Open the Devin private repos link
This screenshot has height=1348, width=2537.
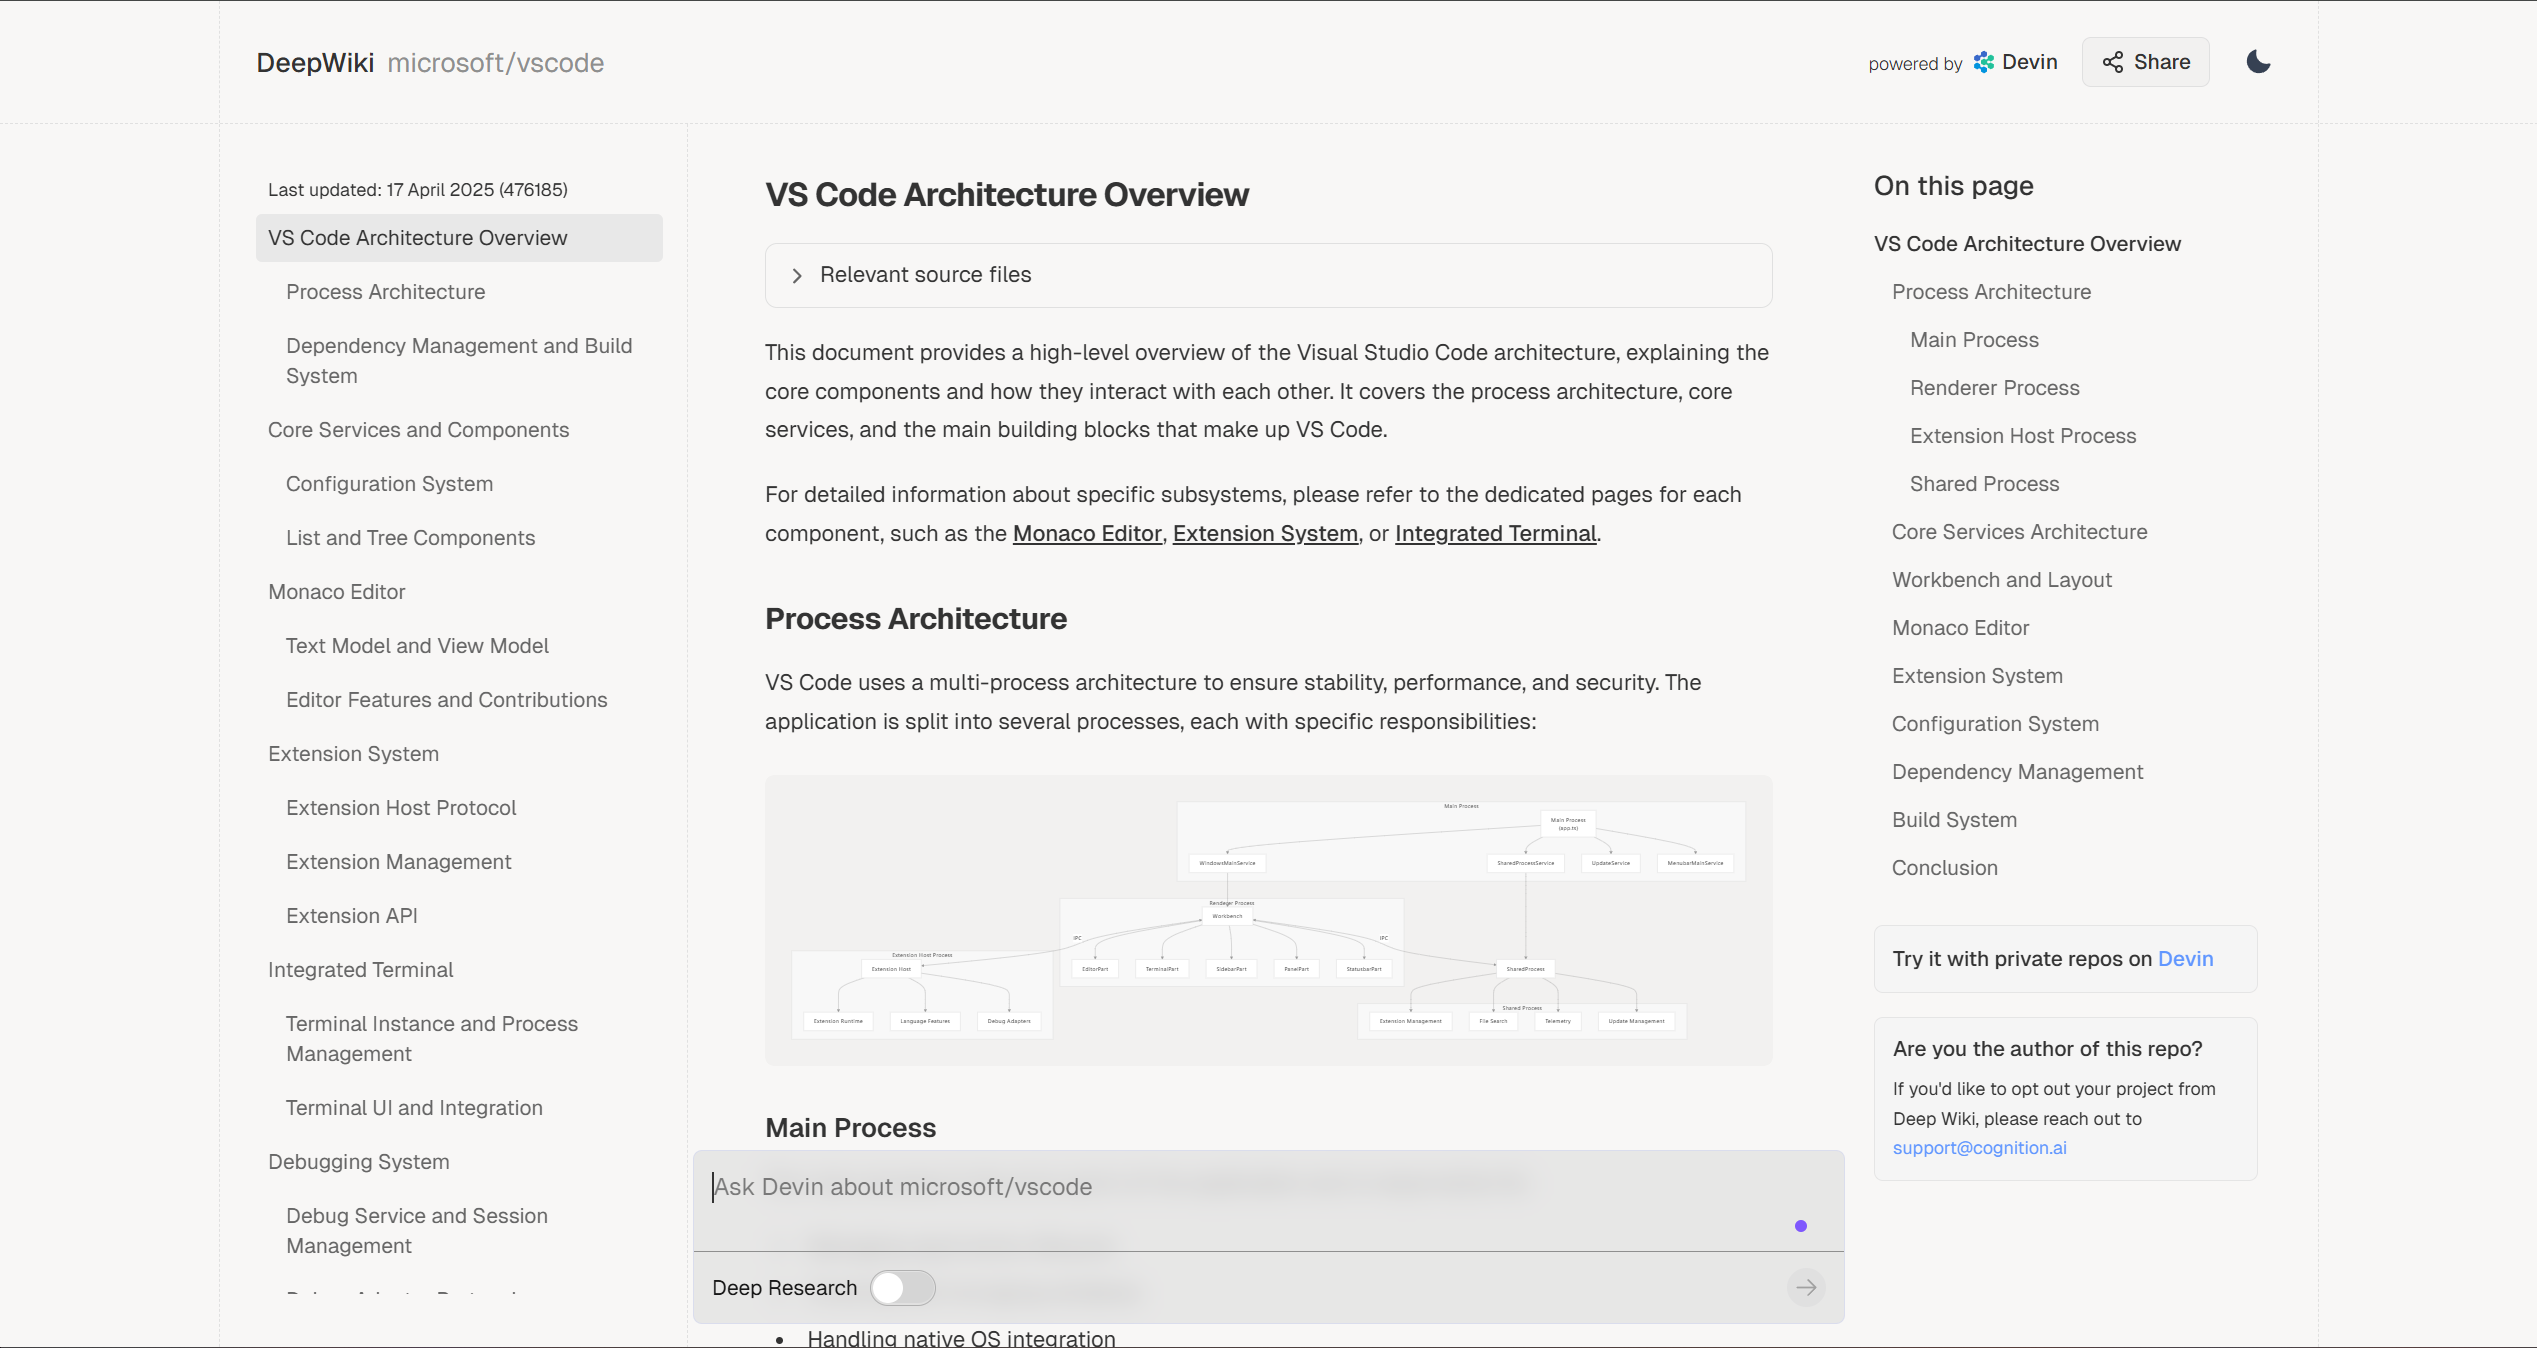(x=2185, y=959)
